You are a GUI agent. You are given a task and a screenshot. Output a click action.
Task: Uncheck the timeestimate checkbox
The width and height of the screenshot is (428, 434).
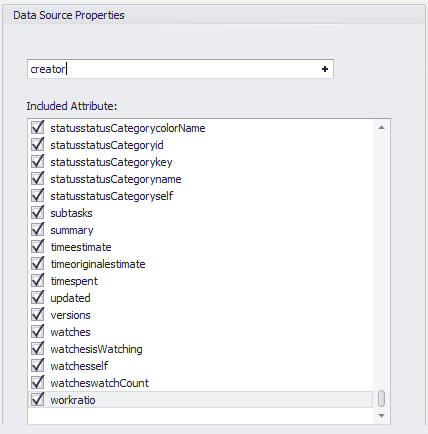coord(37,246)
